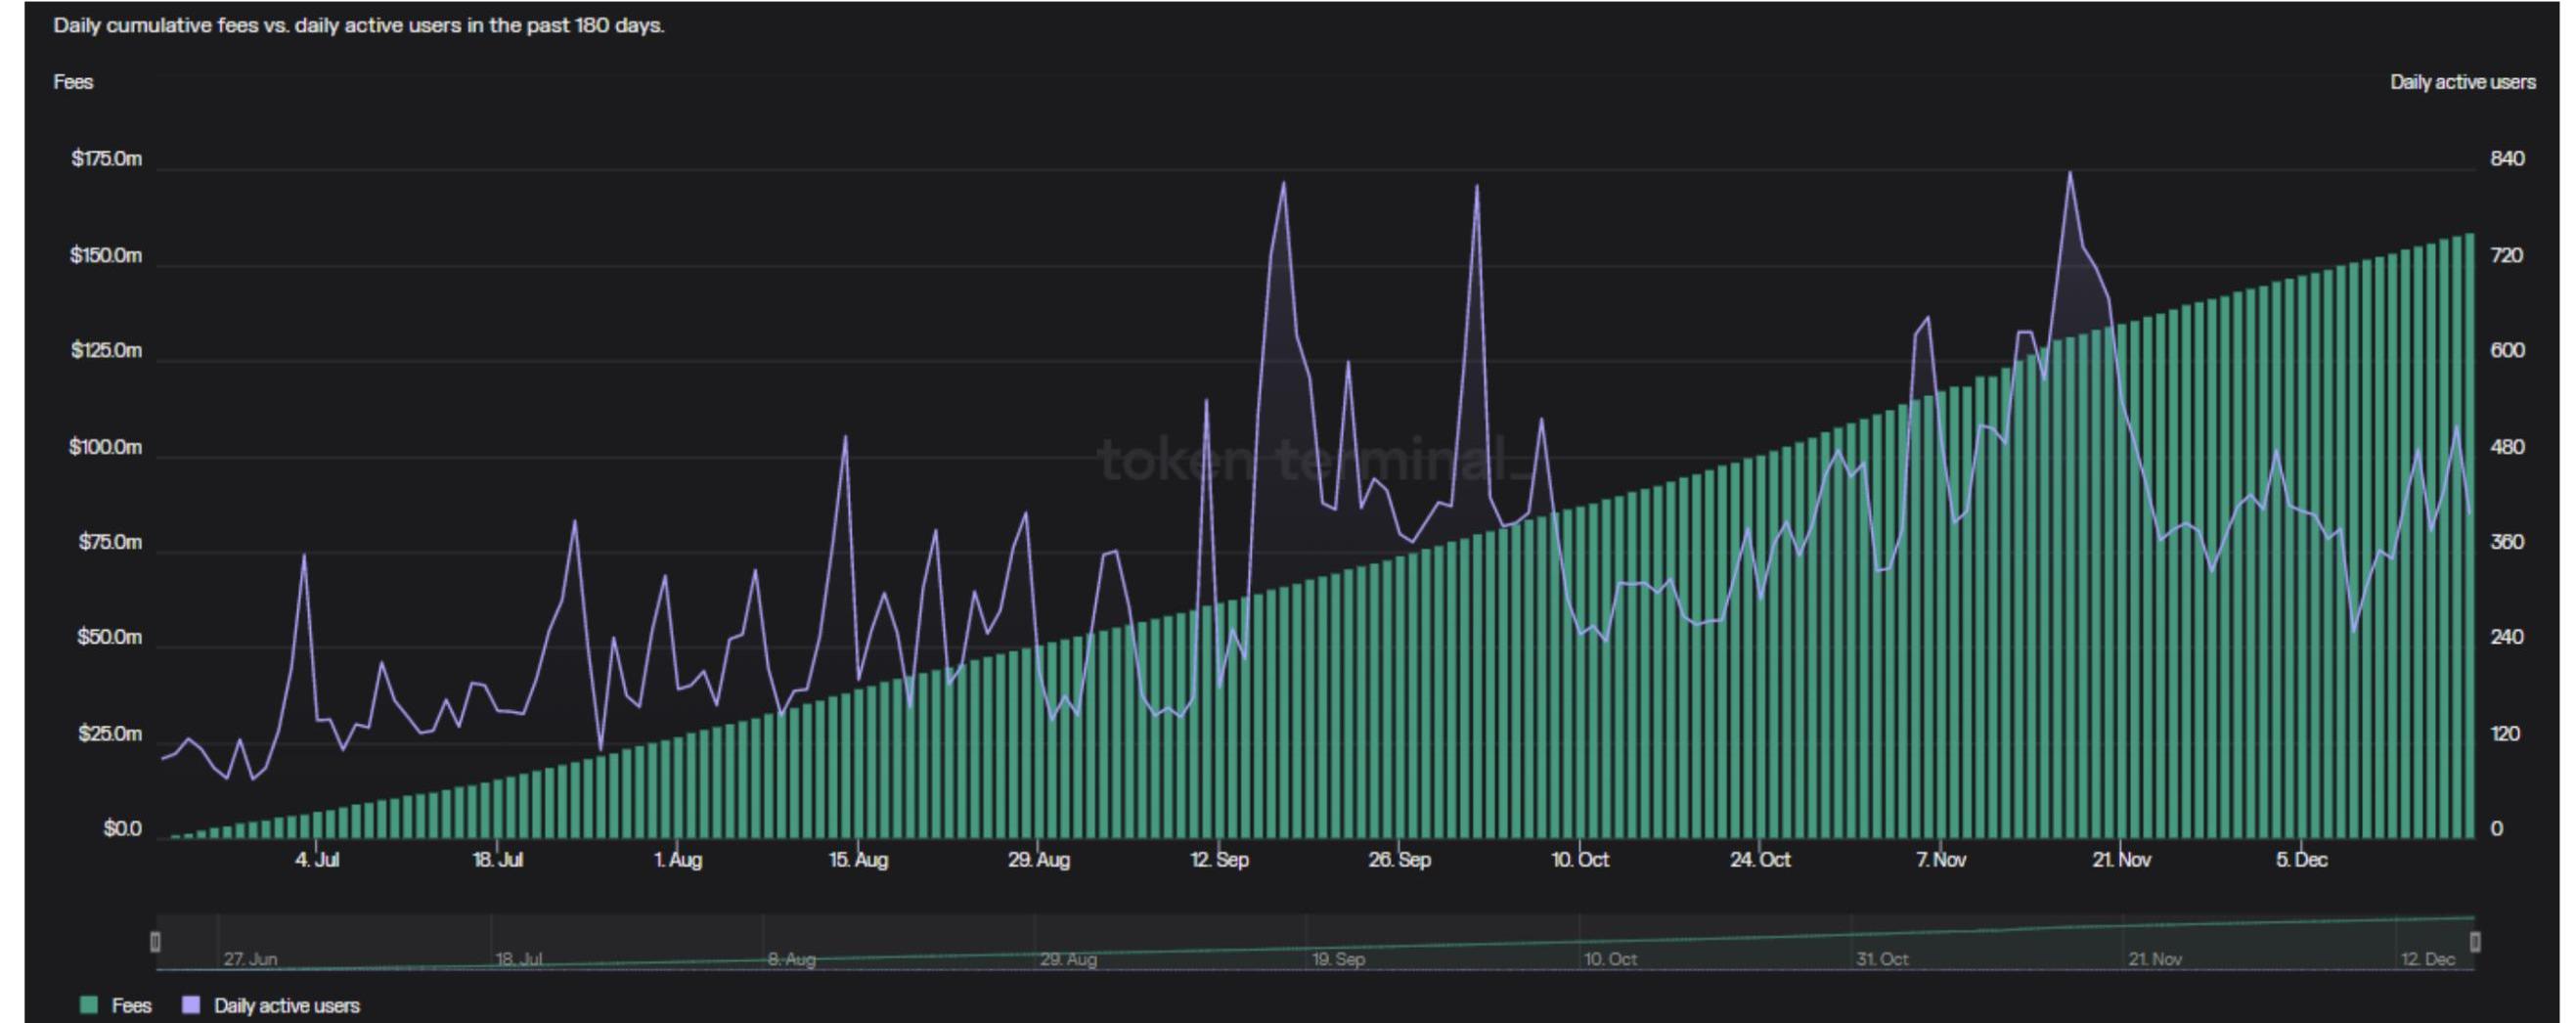Click the 21. Nov x-axis label
Image resolution: width=2576 pixels, height=1023 pixels.
coord(2121,860)
